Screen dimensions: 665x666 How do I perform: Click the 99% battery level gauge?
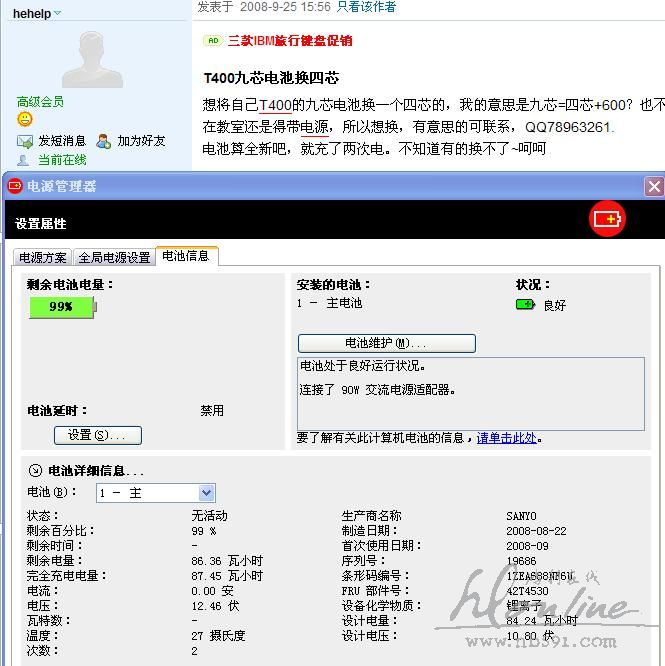pos(63,307)
